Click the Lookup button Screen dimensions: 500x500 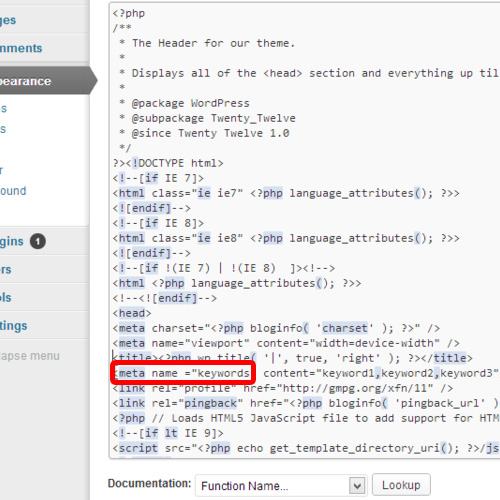401,485
